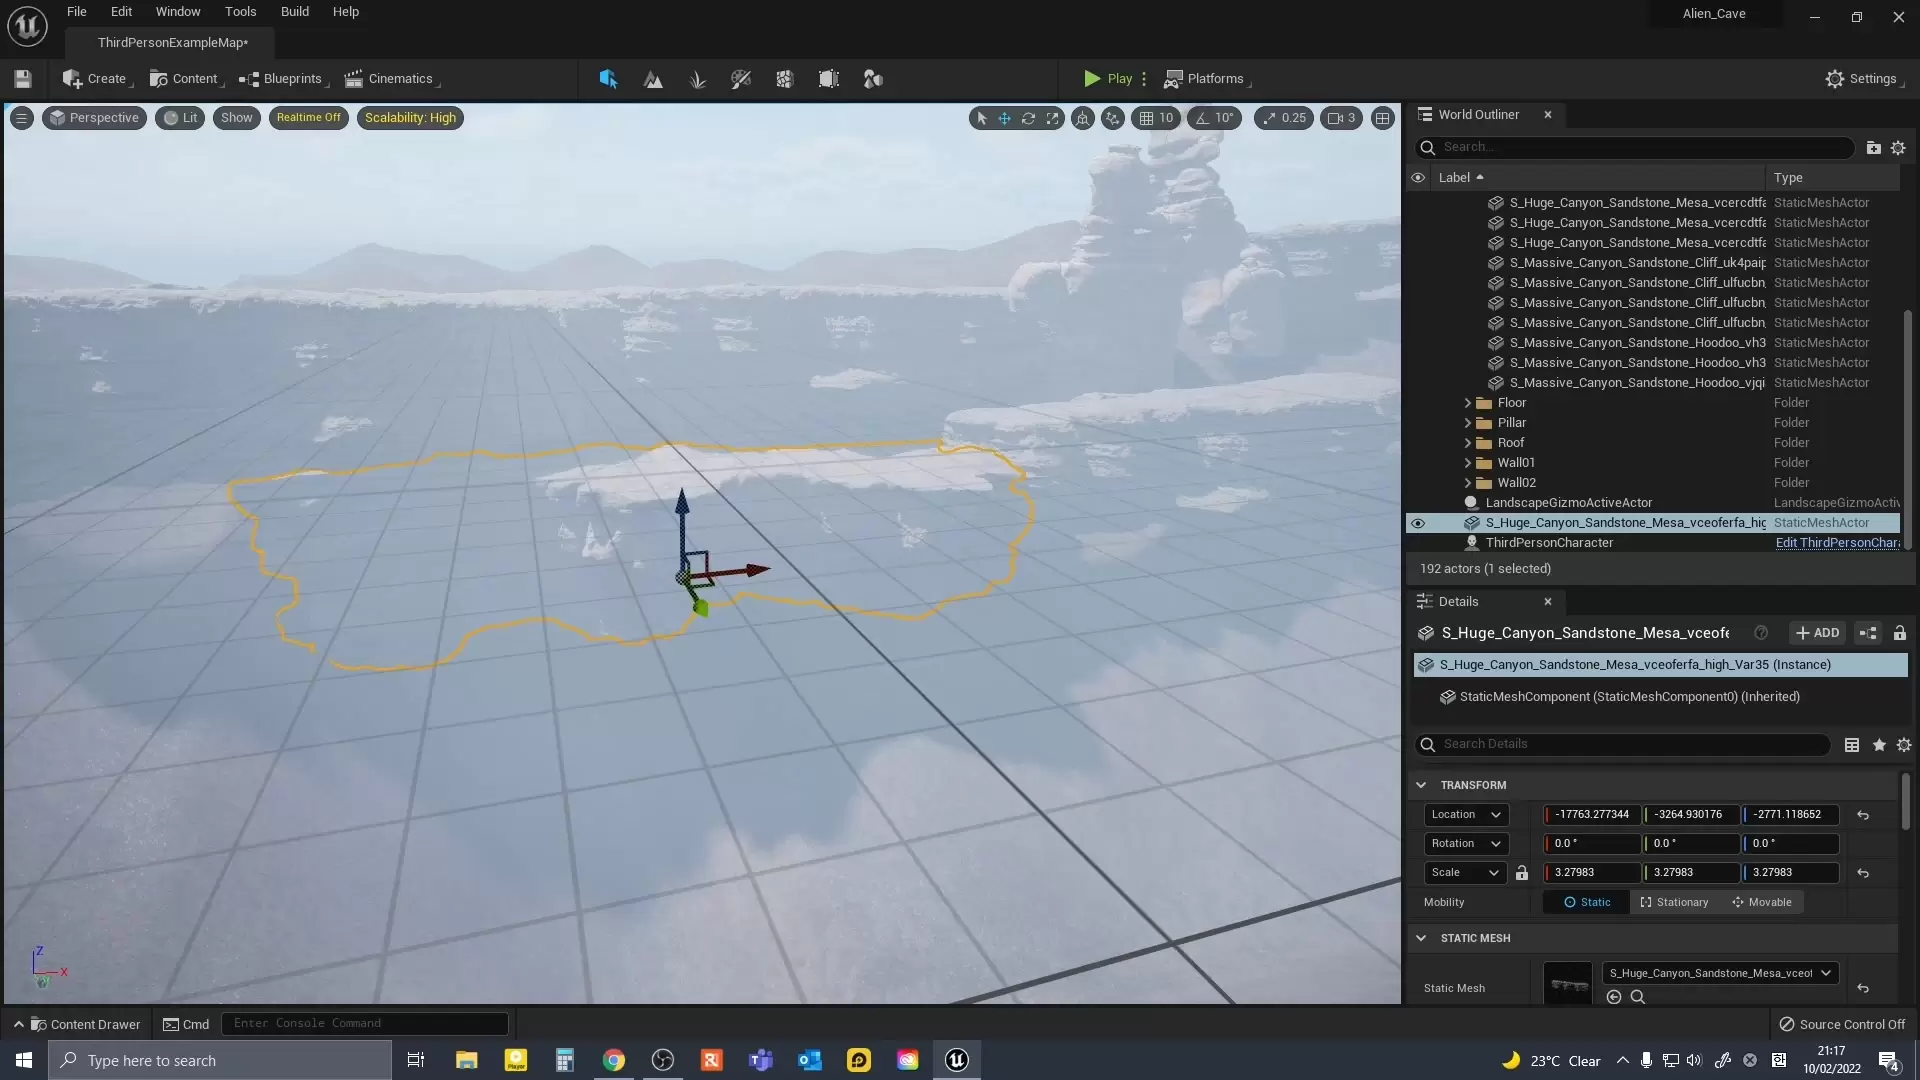Select the Foliage mode icon
The width and height of the screenshot is (1920, 1080).
click(x=697, y=79)
